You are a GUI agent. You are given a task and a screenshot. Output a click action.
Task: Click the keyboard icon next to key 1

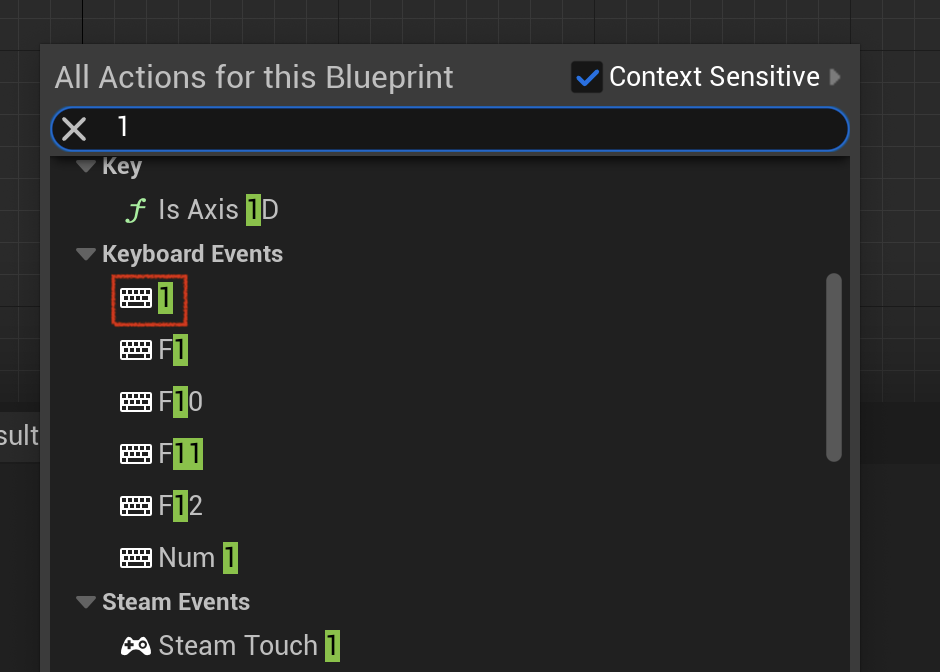[136, 298]
